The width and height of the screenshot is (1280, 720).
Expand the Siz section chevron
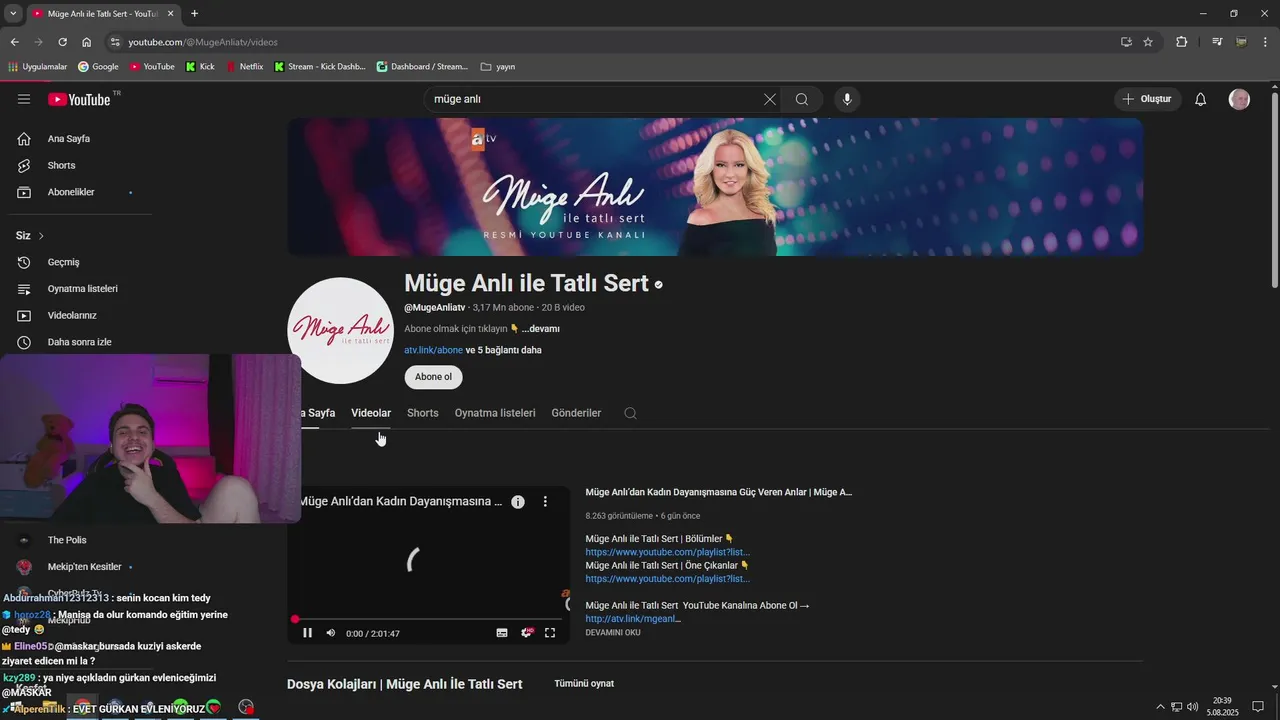[x=41, y=236]
